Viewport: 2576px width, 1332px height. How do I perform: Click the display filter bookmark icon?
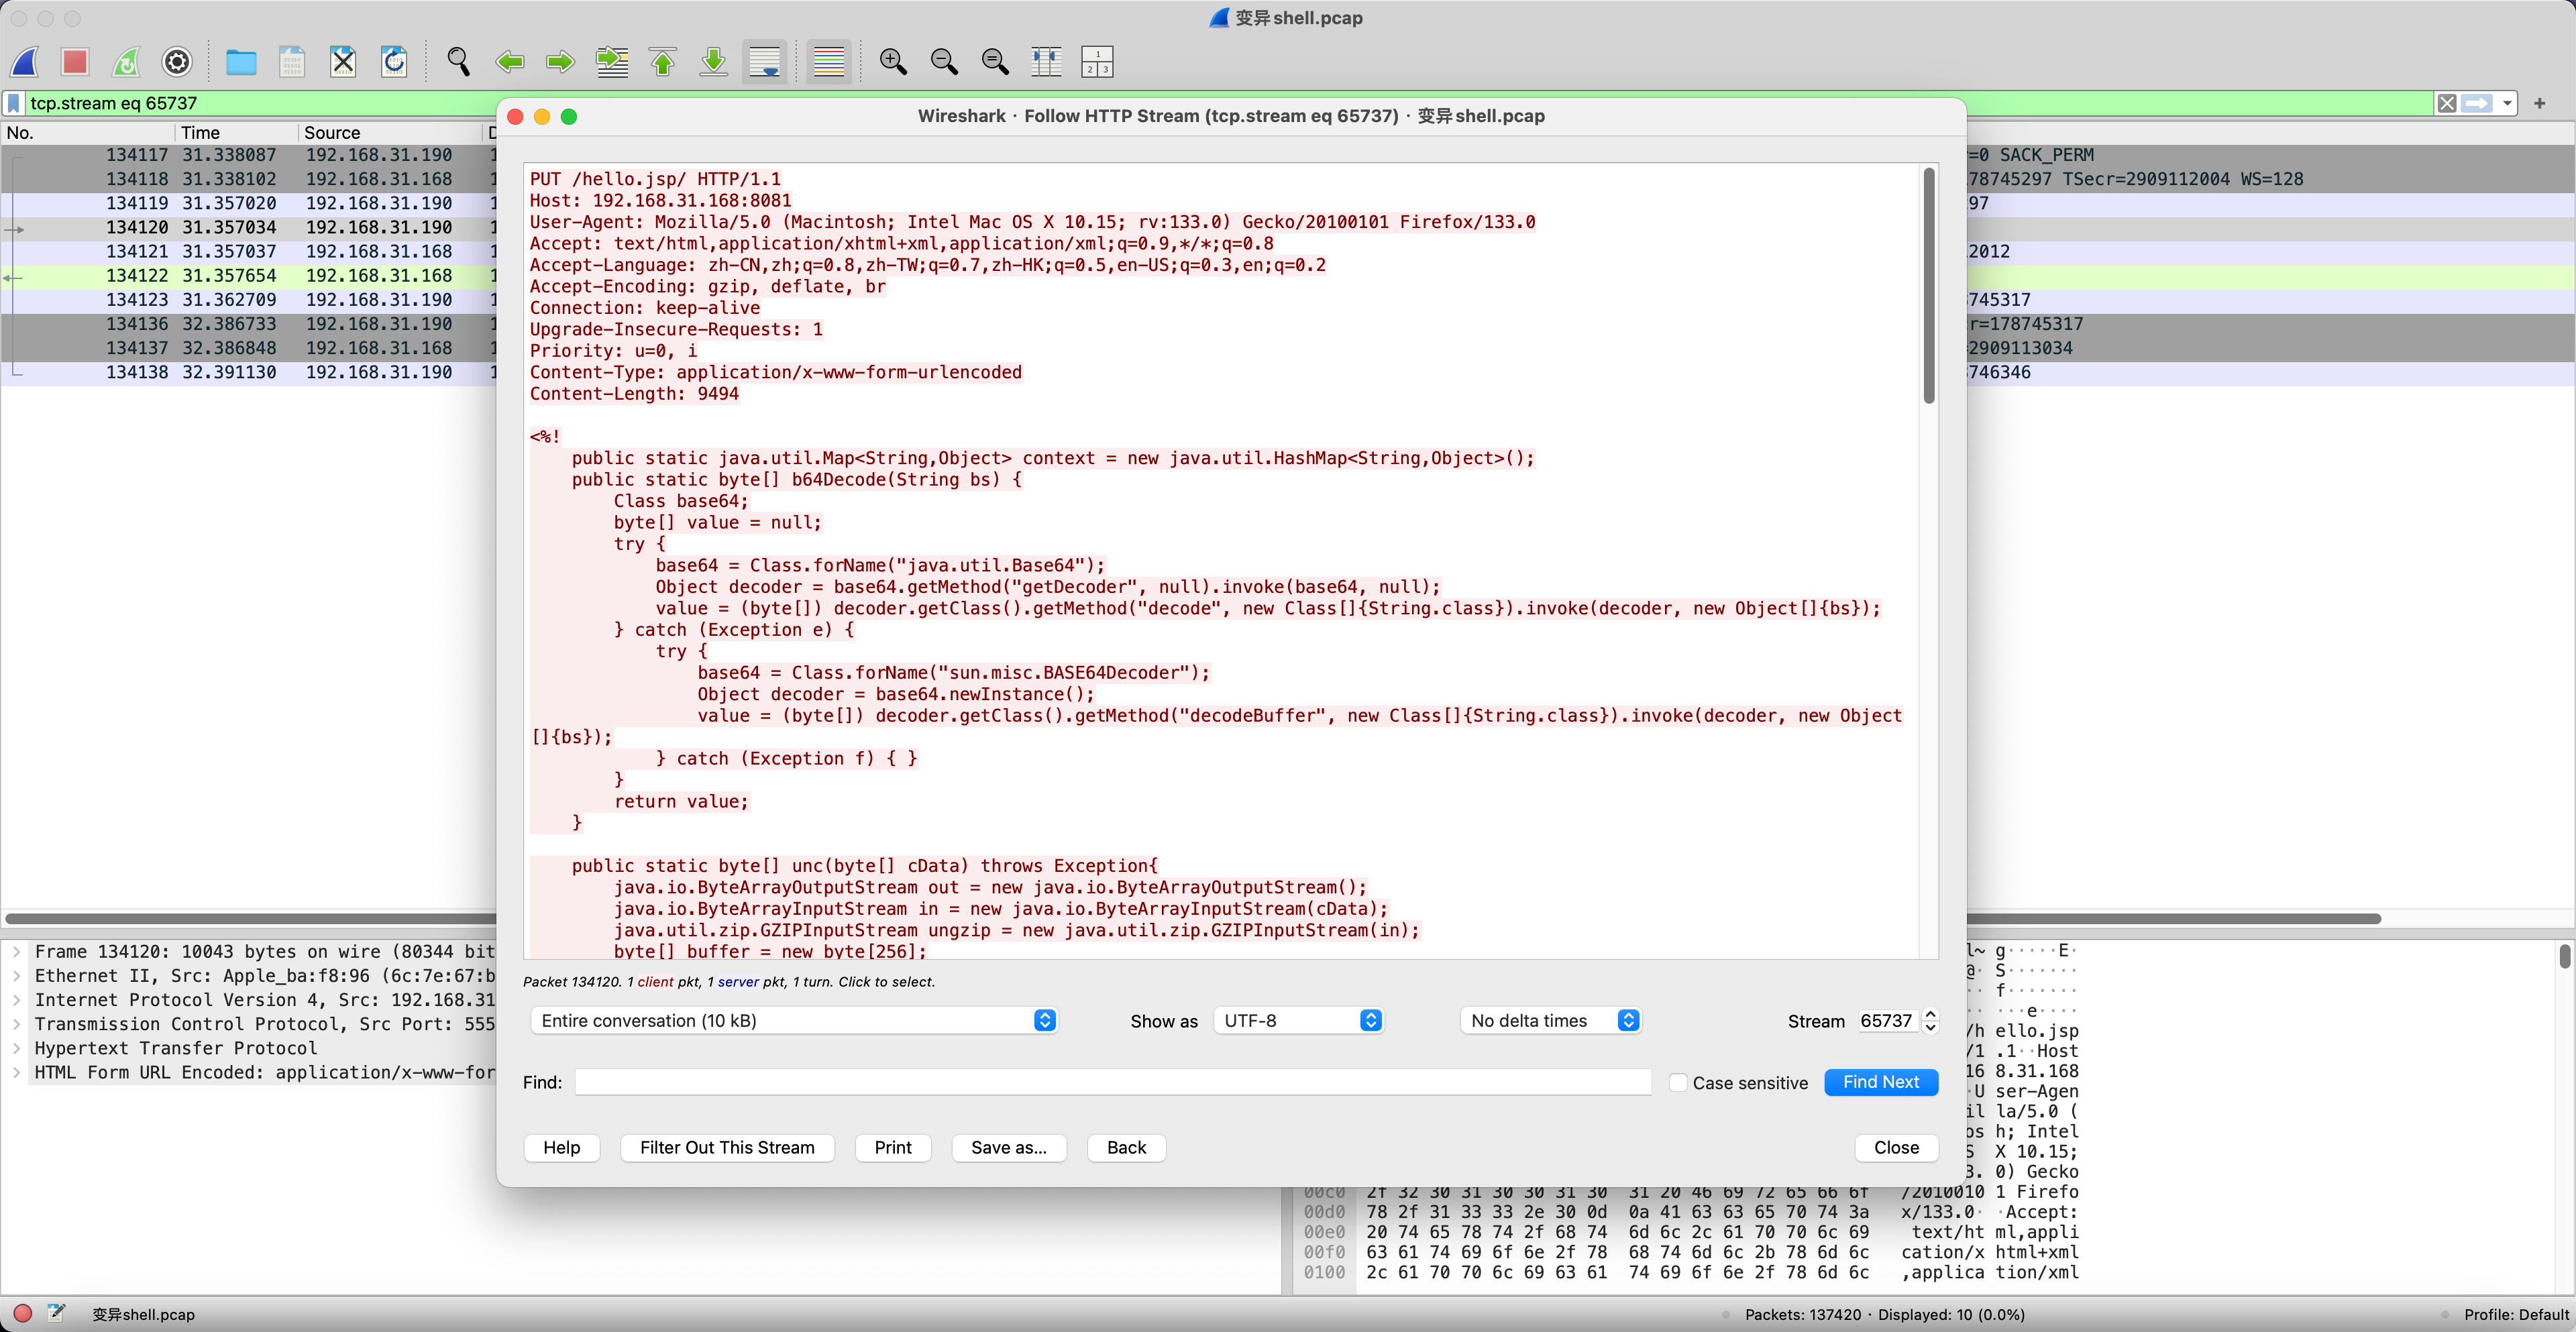click(x=13, y=103)
